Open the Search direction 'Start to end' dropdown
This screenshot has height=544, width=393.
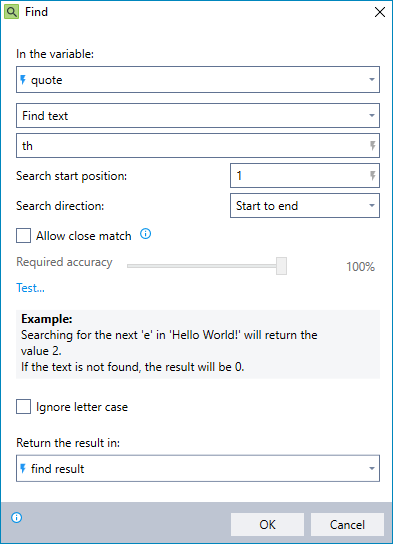305,206
